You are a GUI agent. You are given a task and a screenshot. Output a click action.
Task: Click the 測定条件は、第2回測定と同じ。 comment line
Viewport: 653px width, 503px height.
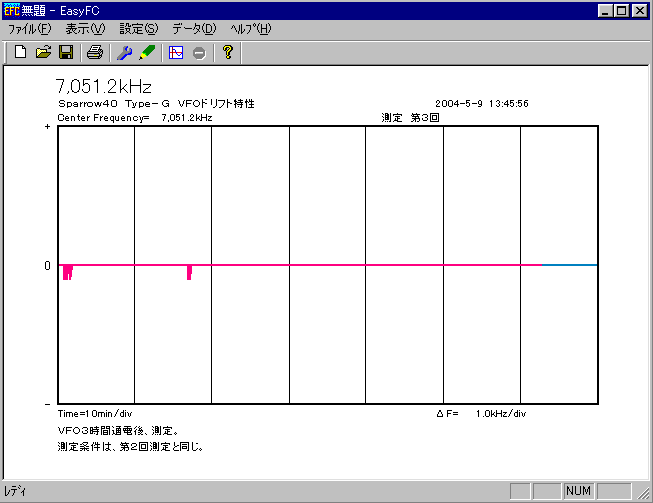pyautogui.click(x=131, y=447)
